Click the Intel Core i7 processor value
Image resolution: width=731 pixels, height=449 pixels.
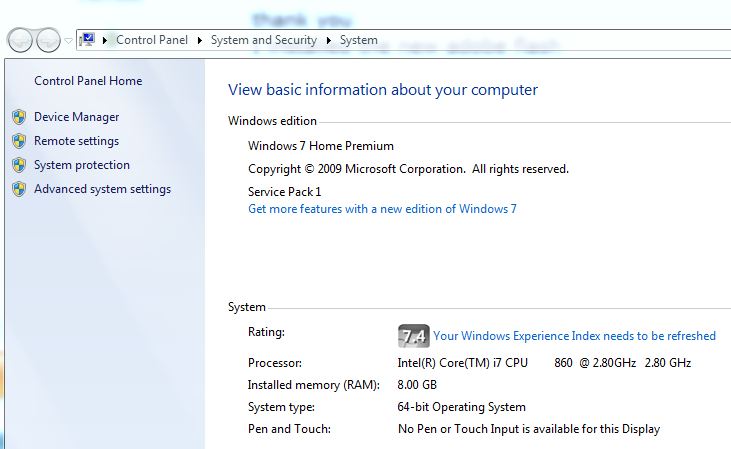click(x=544, y=363)
